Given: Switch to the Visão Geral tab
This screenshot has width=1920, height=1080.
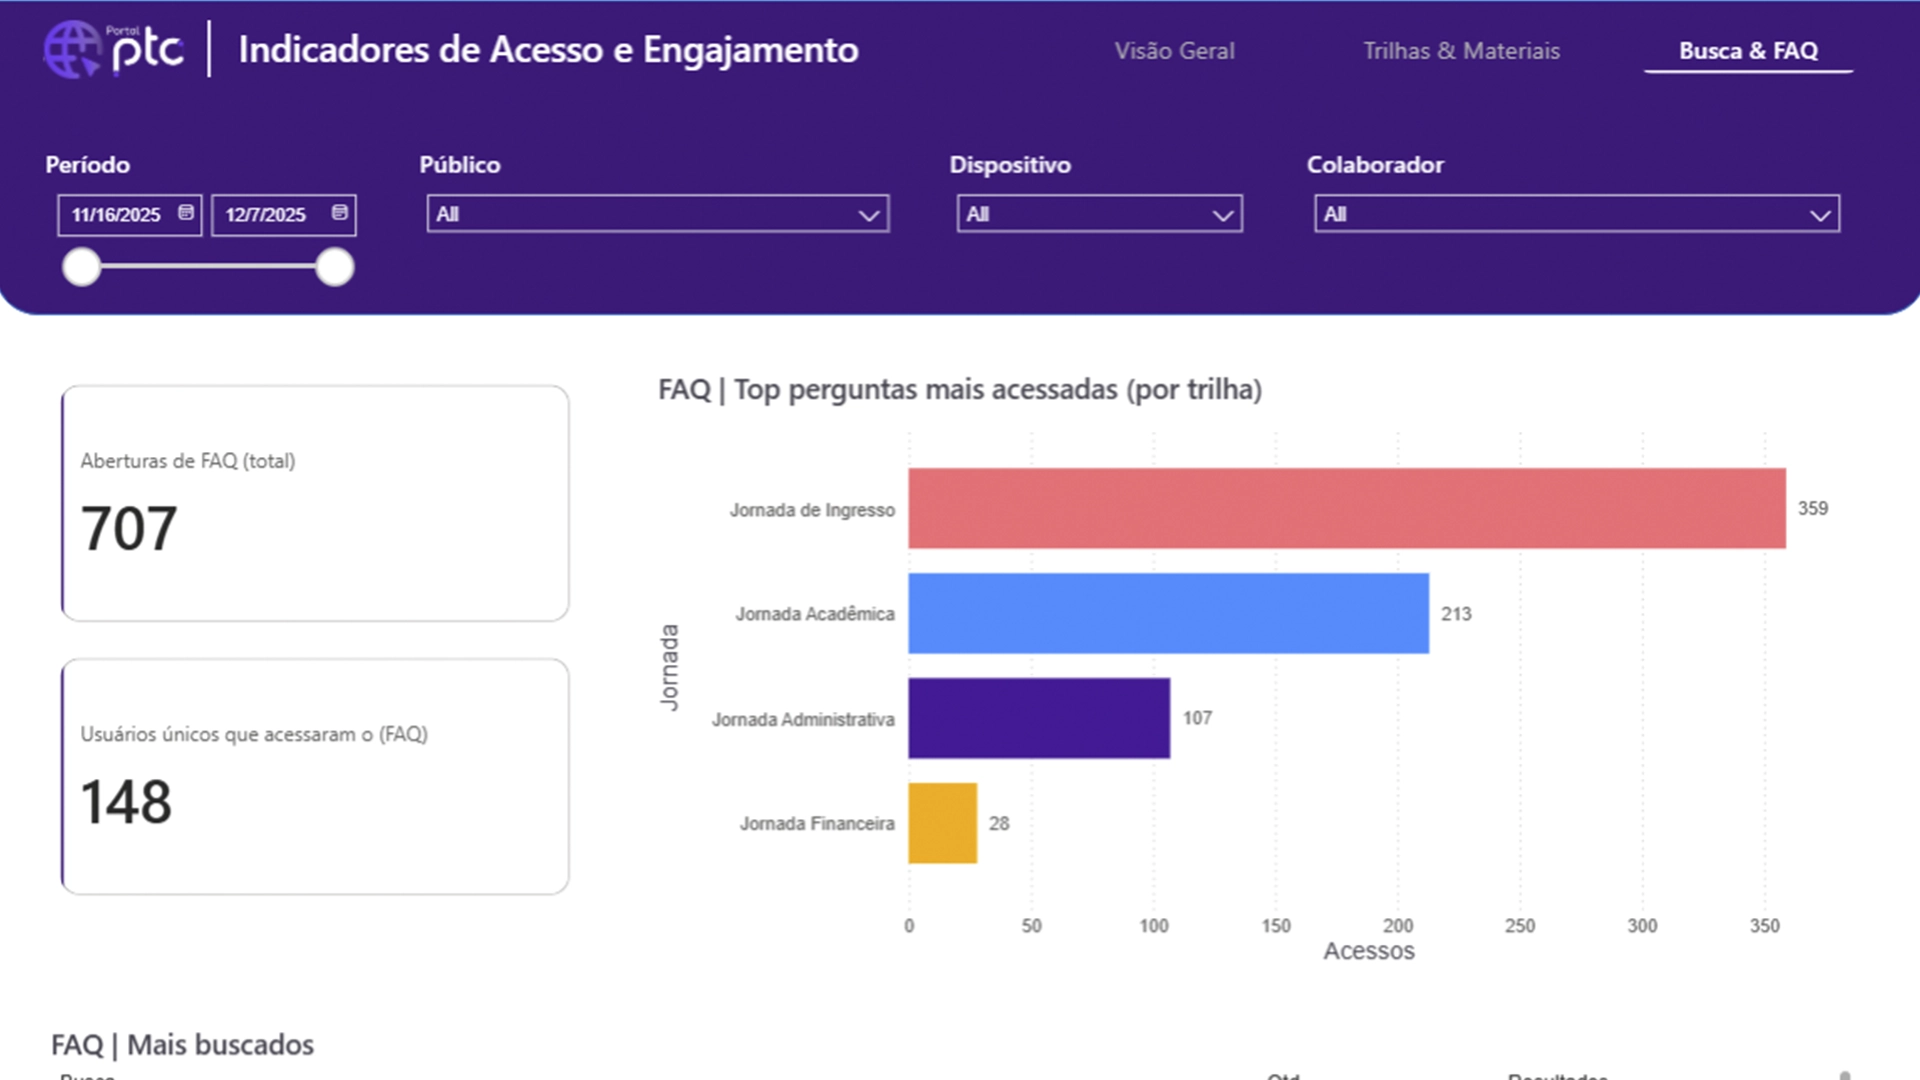Looking at the screenshot, I should tap(1175, 51).
